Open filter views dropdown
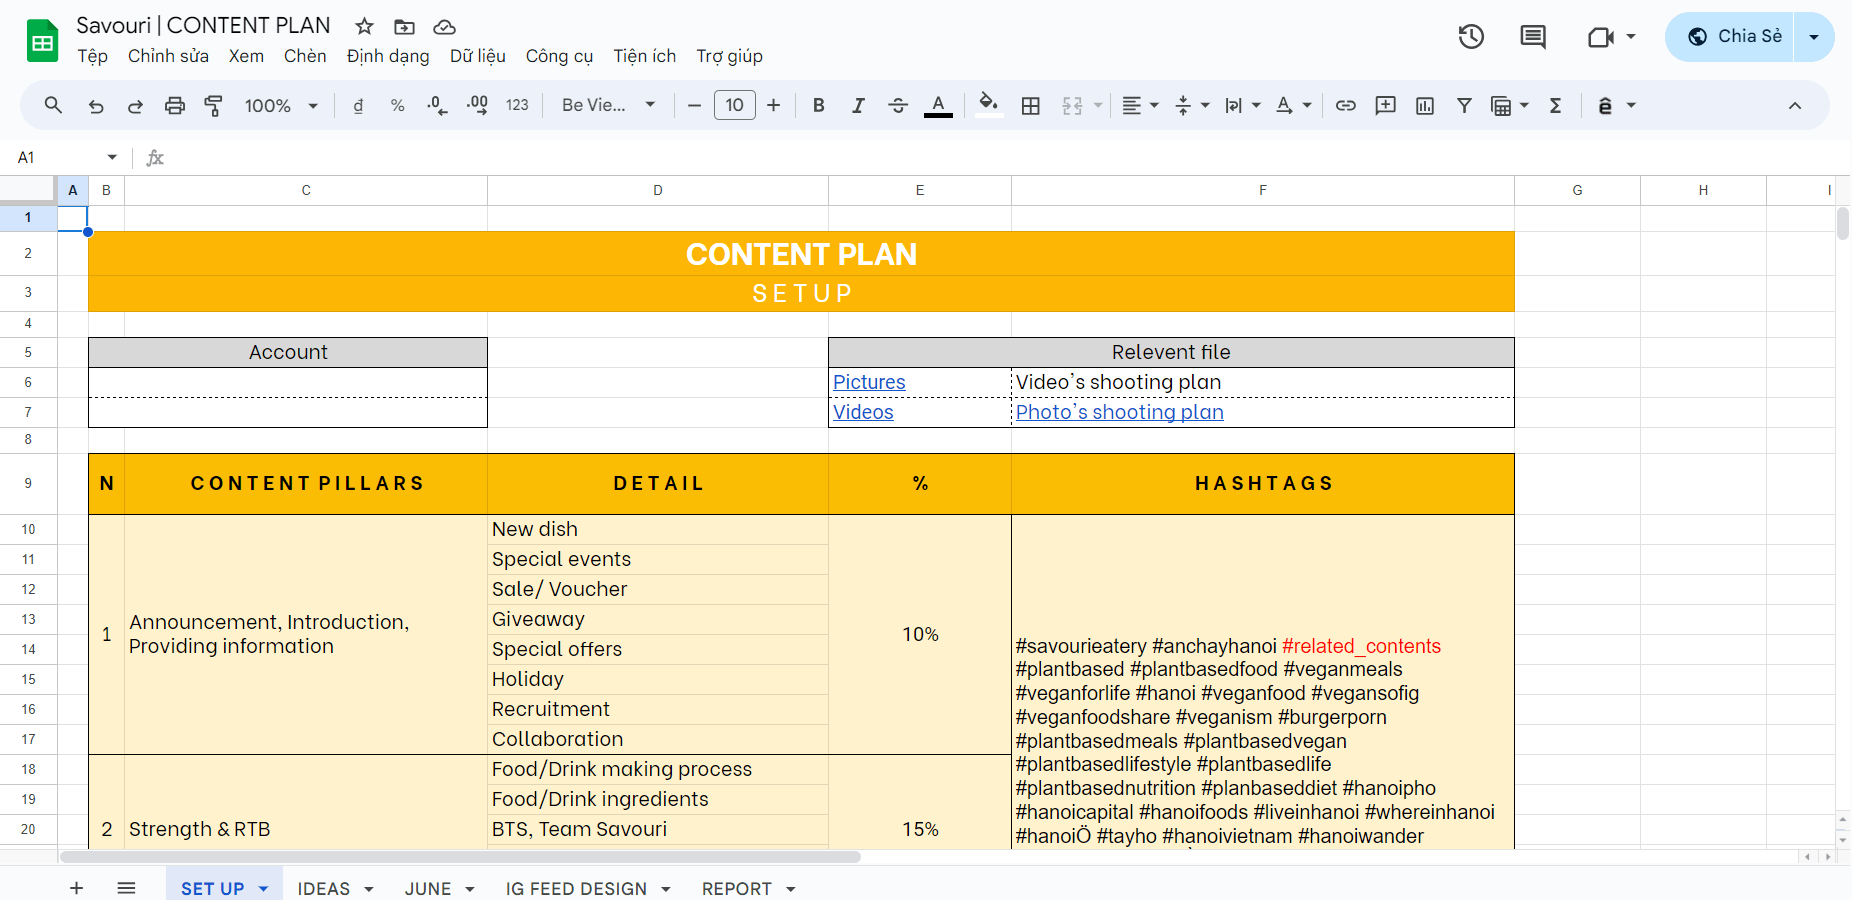The width and height of the screenshot is (1852, 900). (x=1510, y=105)
